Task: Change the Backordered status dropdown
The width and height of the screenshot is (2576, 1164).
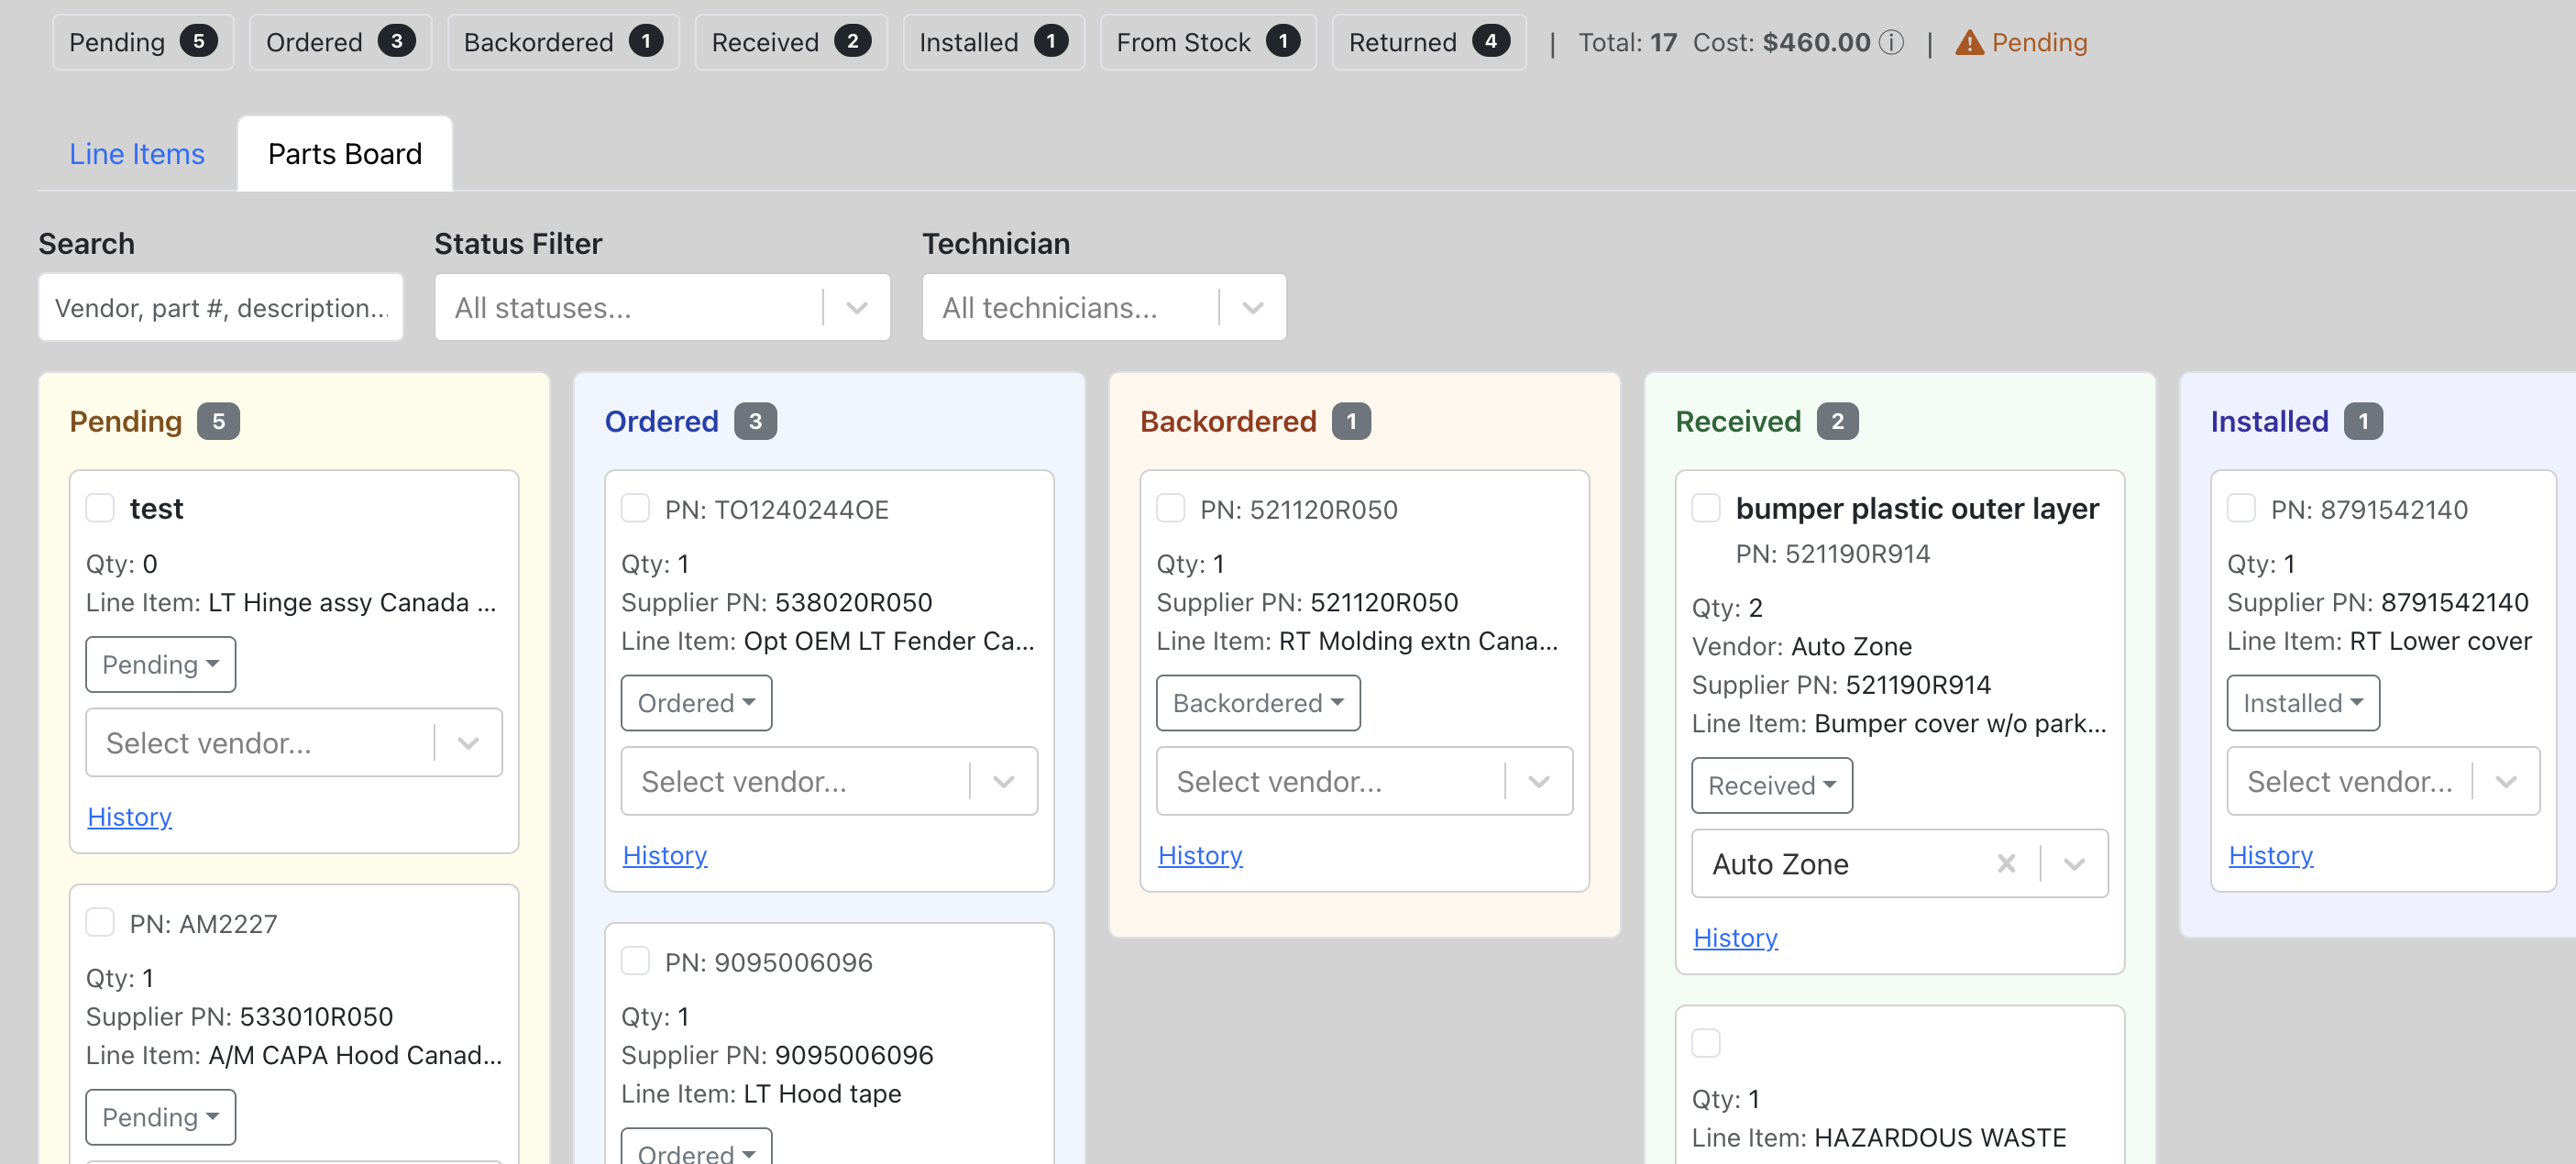Action: 1258,703
